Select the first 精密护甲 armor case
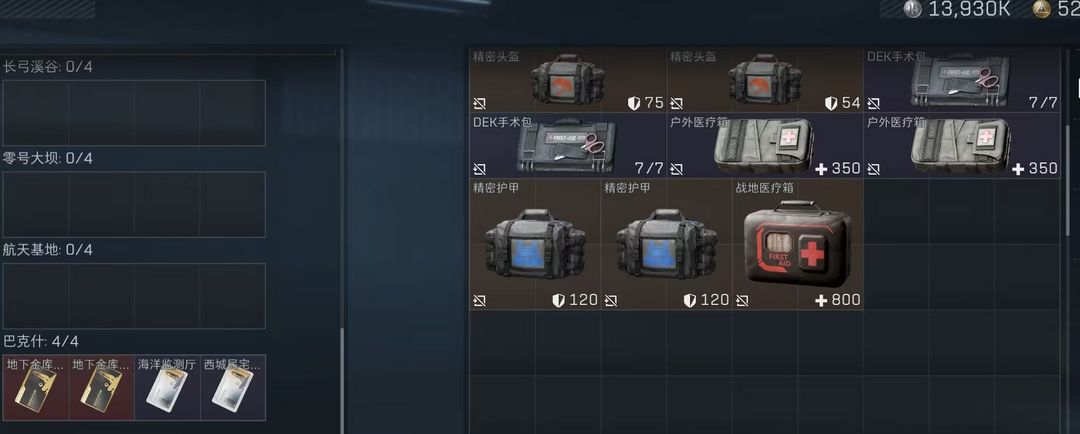 (535, 245)
